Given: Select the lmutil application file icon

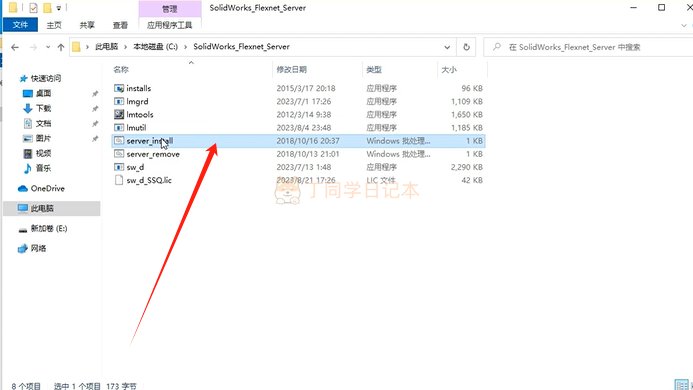Looking at the screenshot, I should tap(118, 128).
